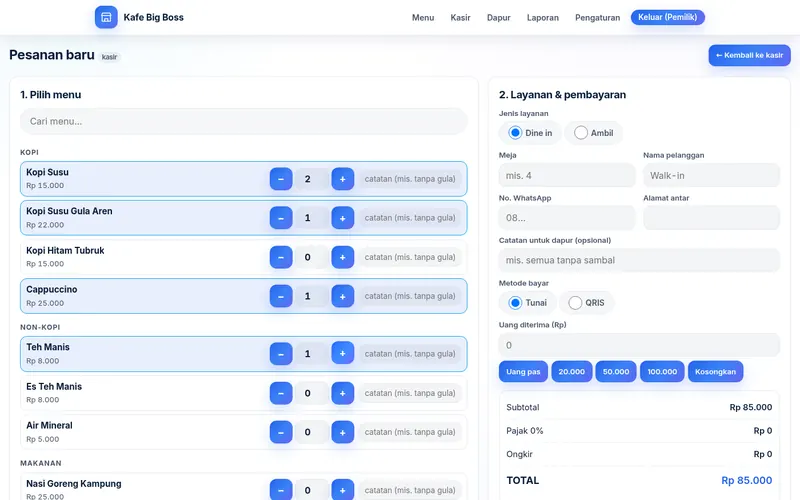800x500 pixels.
Task: Click Nama pelanggan input field
Action: point(711,176)
